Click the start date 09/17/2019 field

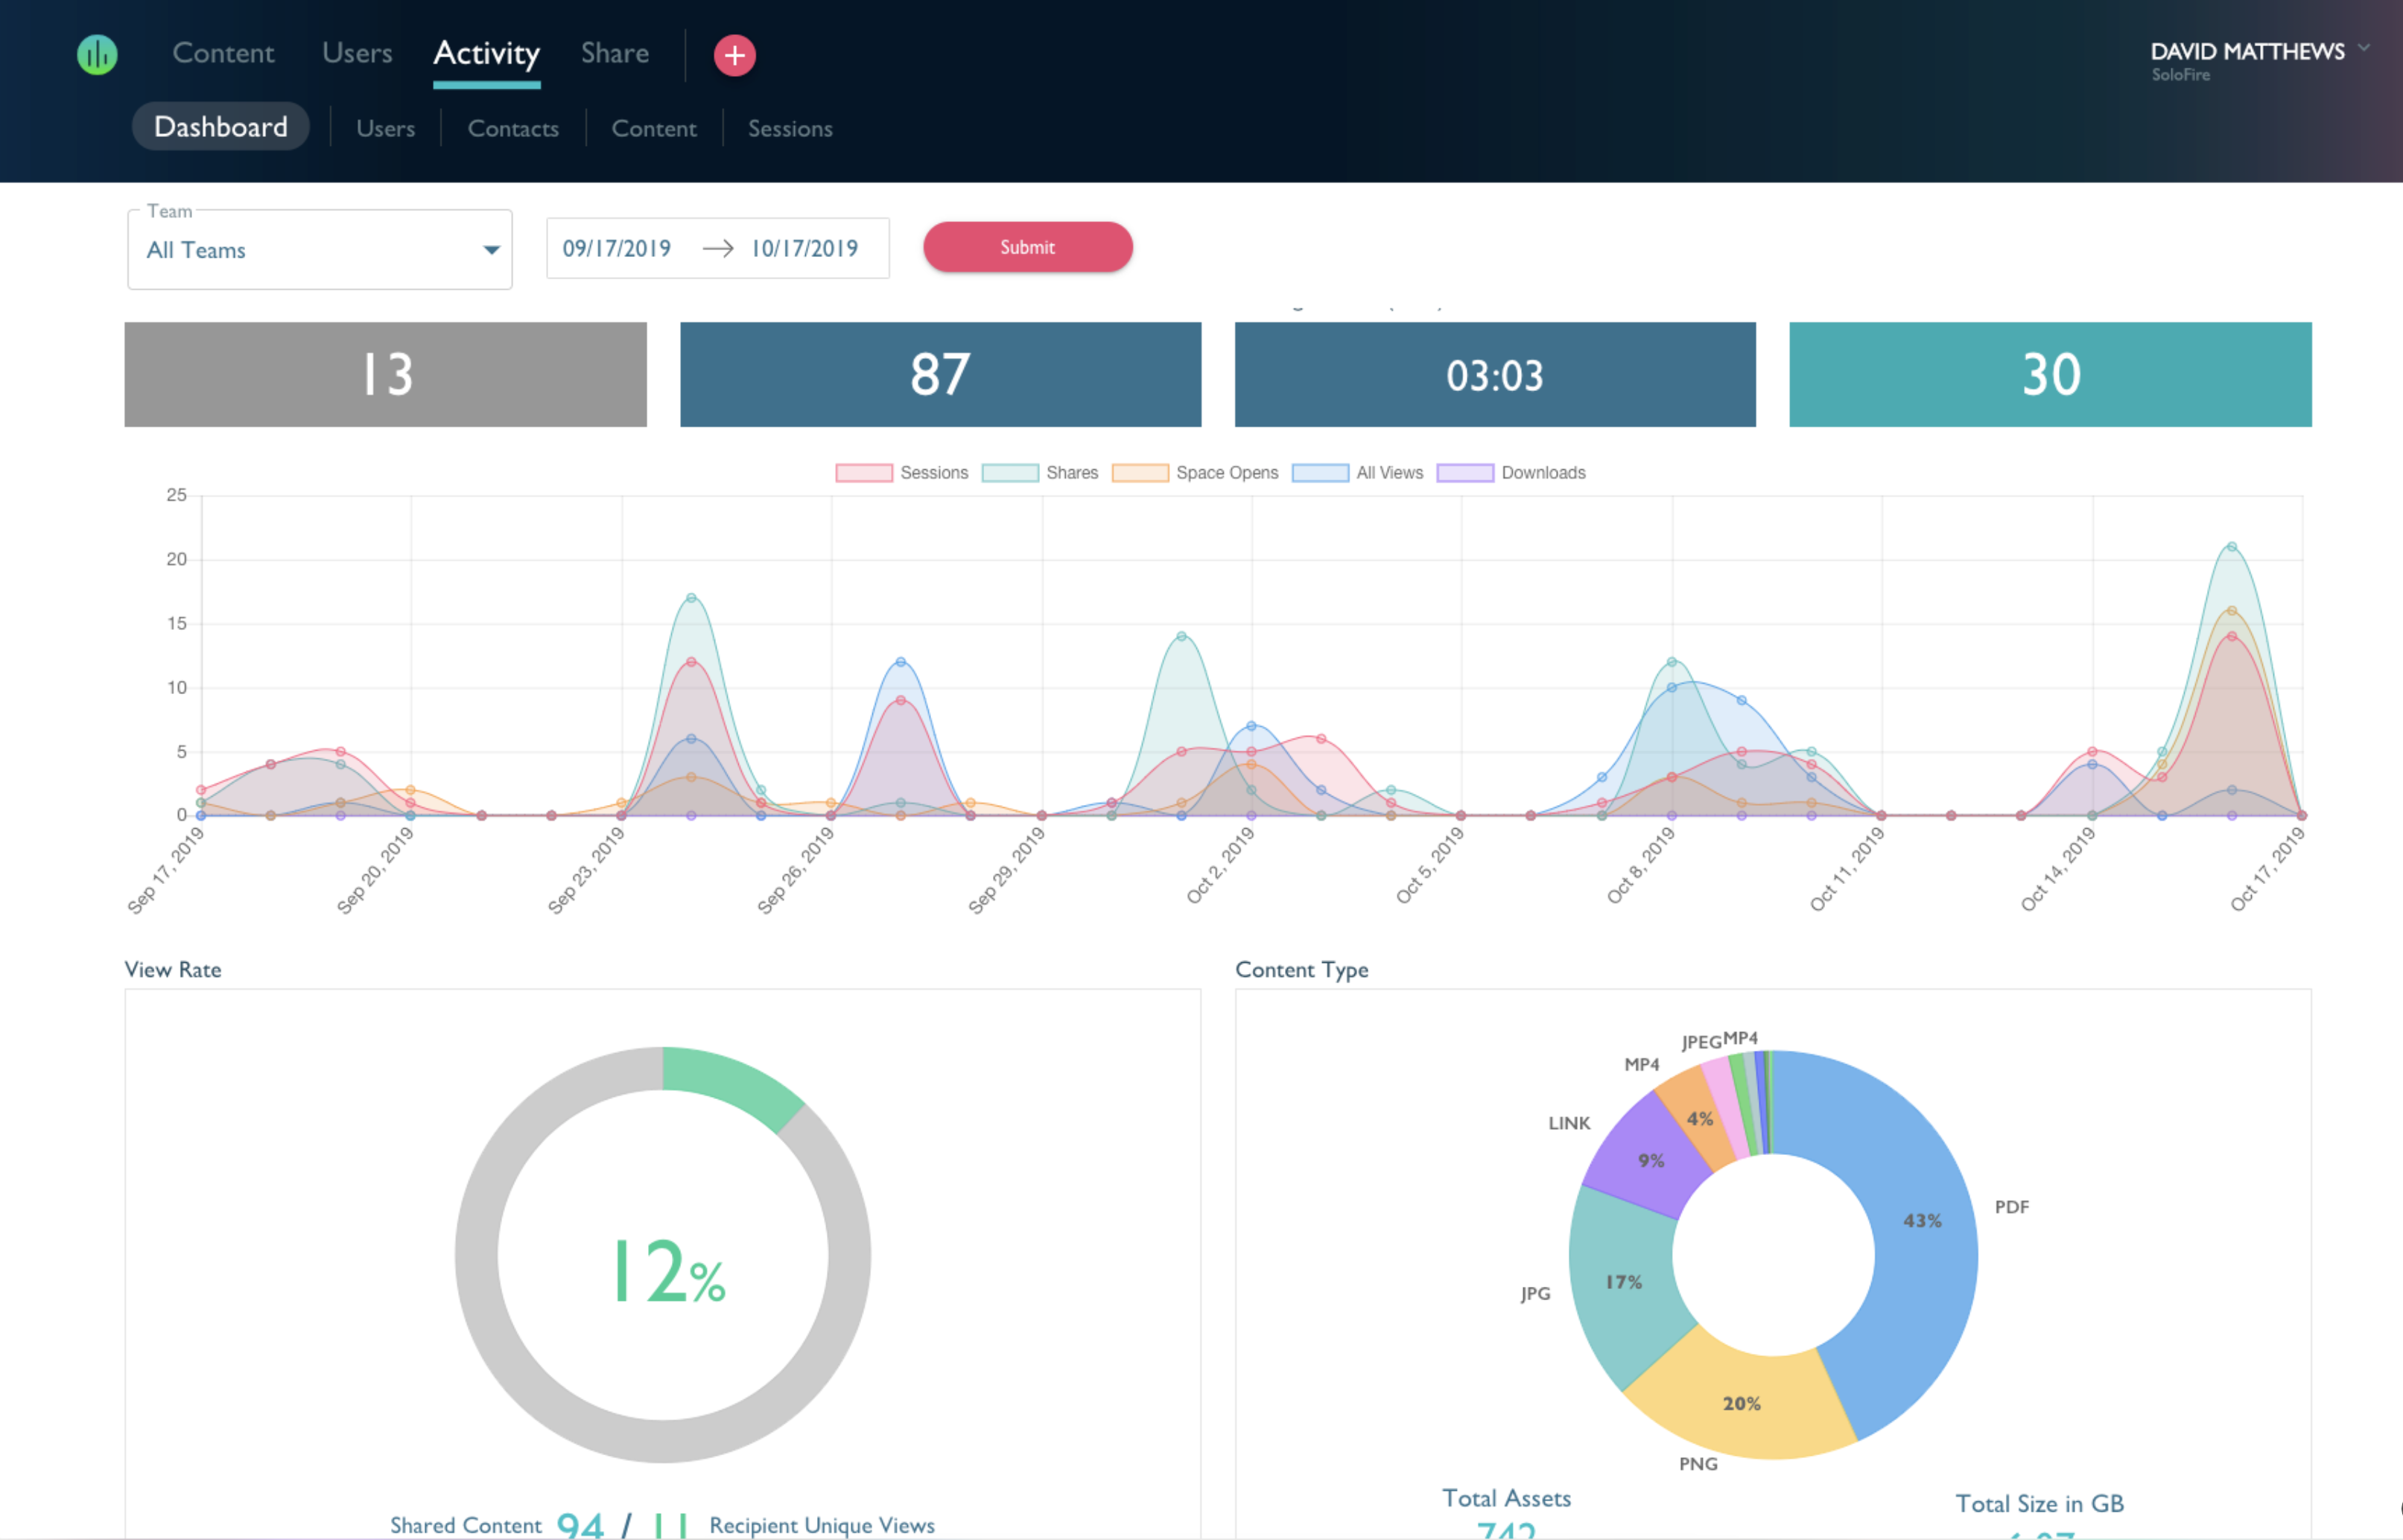click(x=616, y=249)
